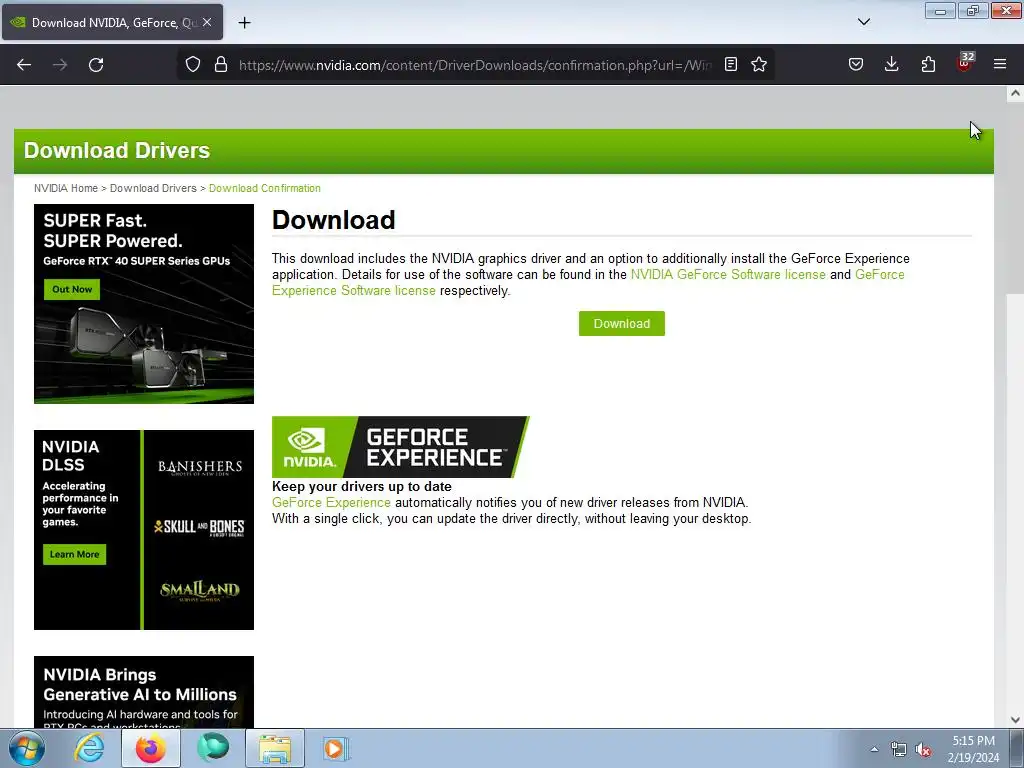Reload the current page
The image size is (1024, 768).
[x=96, y=65]
